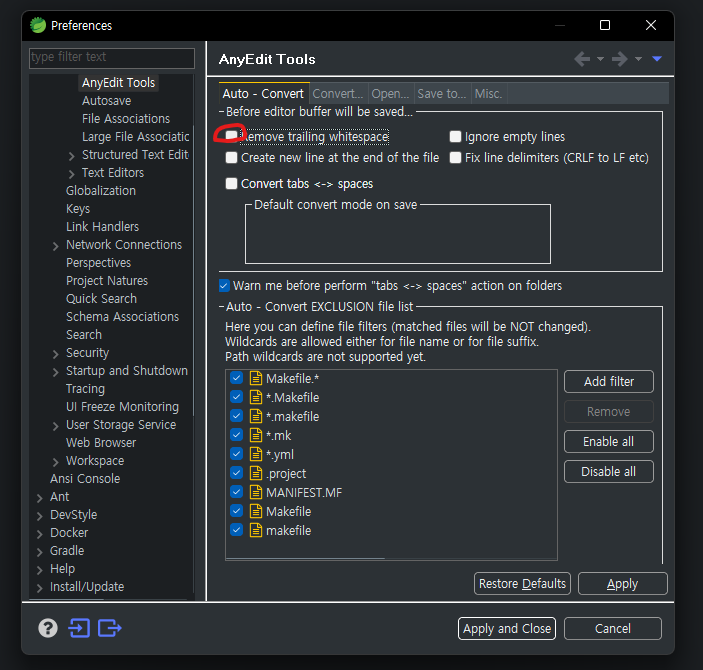Screen dimensions: 703x670
Task: Click the filter list horizontal scrollbar
Action: (306, 558)
